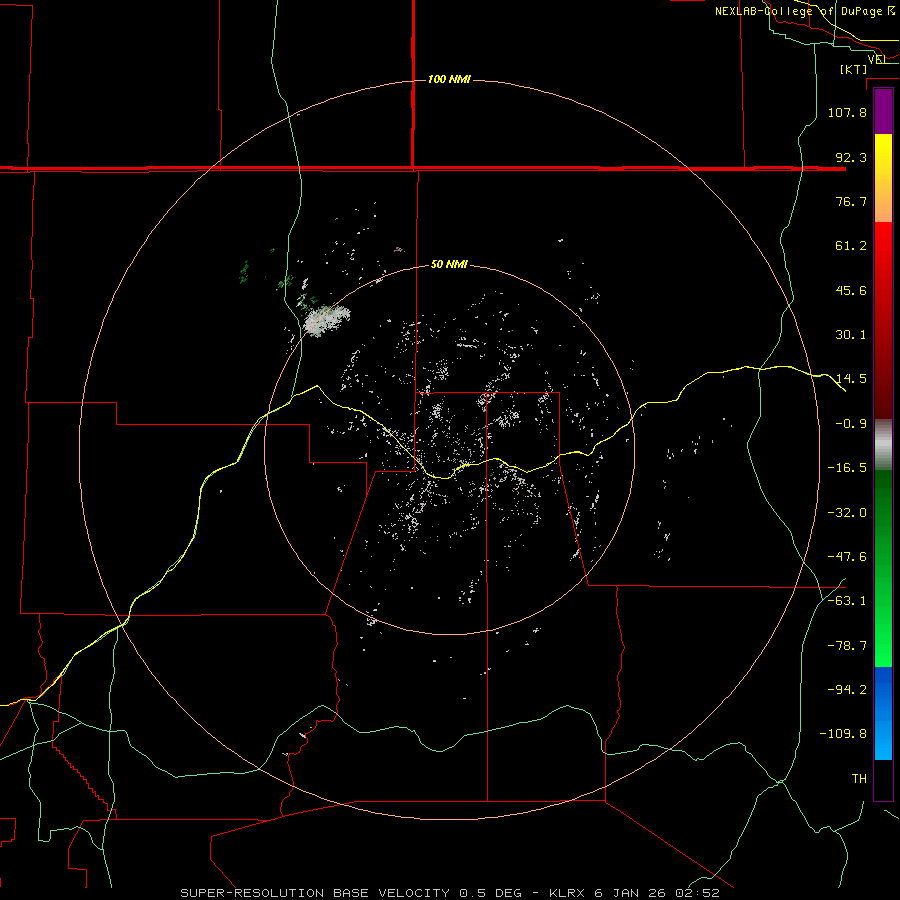This screenshot has height=900, width=900.
Task: Click the [KT] units label
Action: [854, 69]
